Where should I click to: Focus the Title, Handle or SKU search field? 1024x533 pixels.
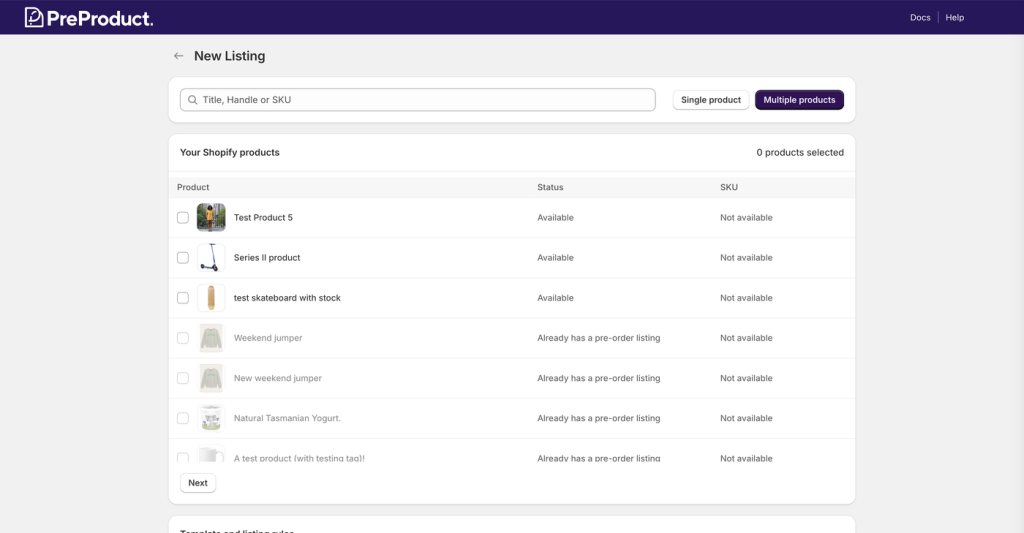417,100
